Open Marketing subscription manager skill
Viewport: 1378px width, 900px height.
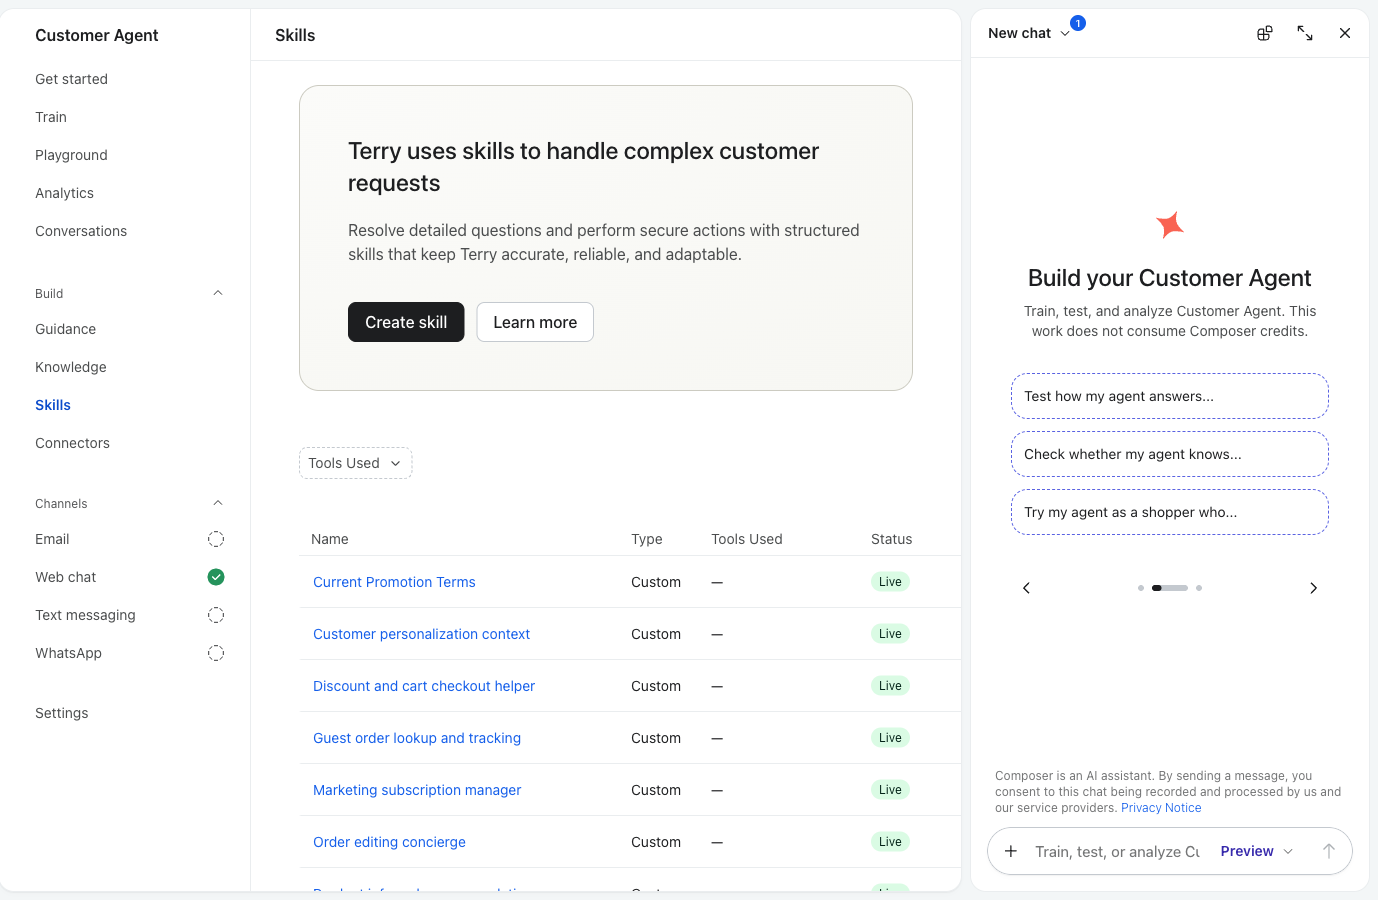point(417,790)
